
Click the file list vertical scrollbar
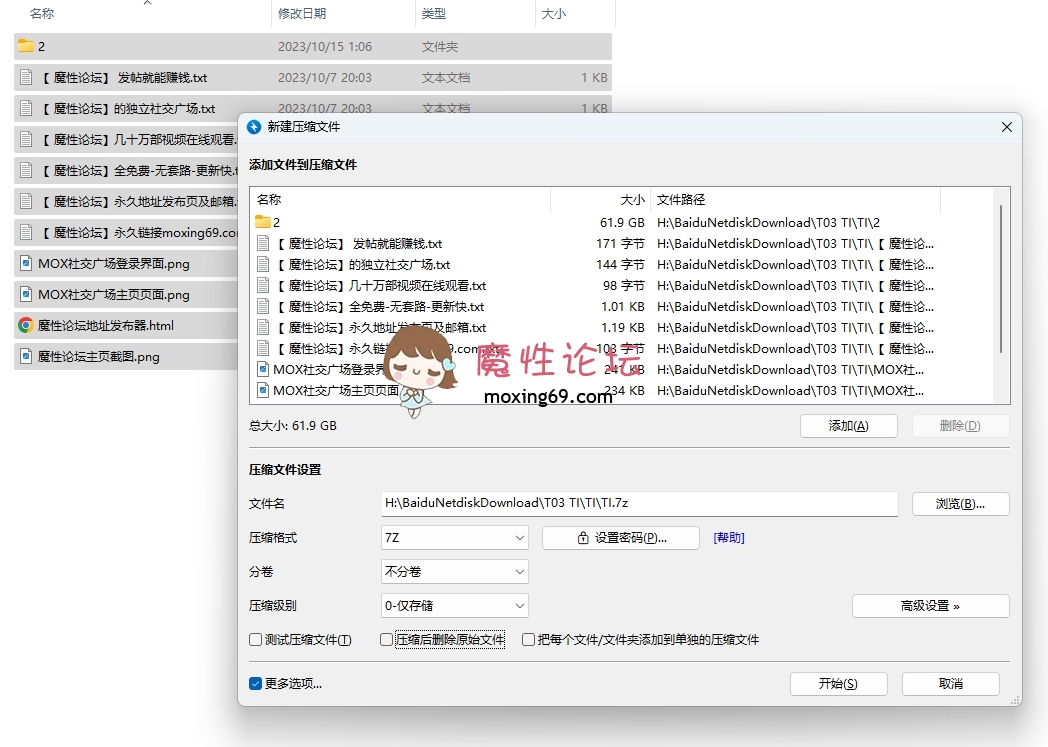(1001, 280)
